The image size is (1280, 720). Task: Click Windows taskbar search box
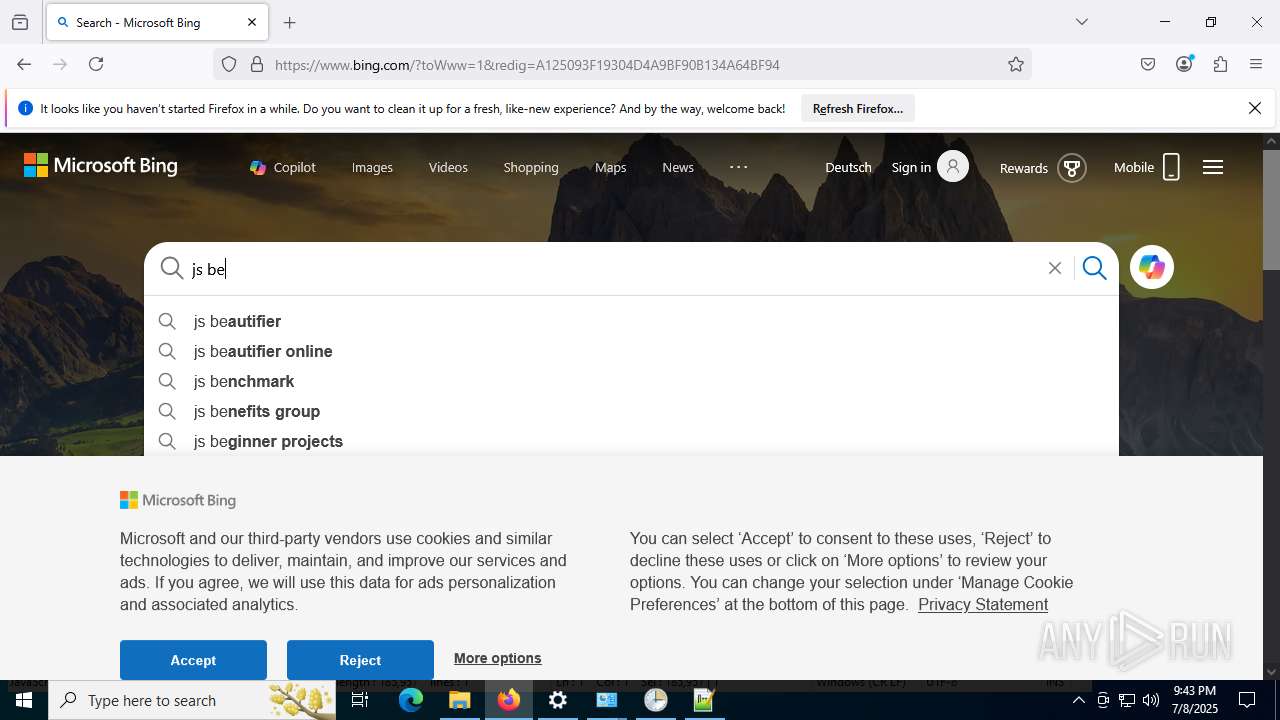pyautogui.click(x=194, y=700)
